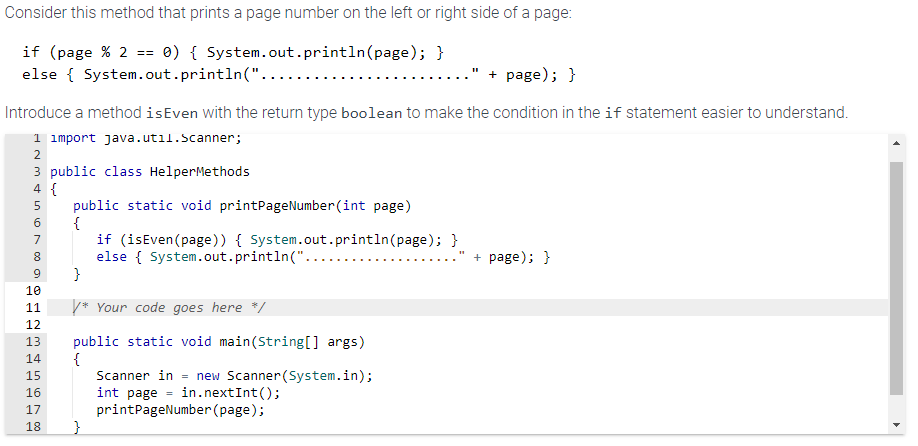
Task: Click 'HelperMethods' class name in code
Action: tap(200, 171)
